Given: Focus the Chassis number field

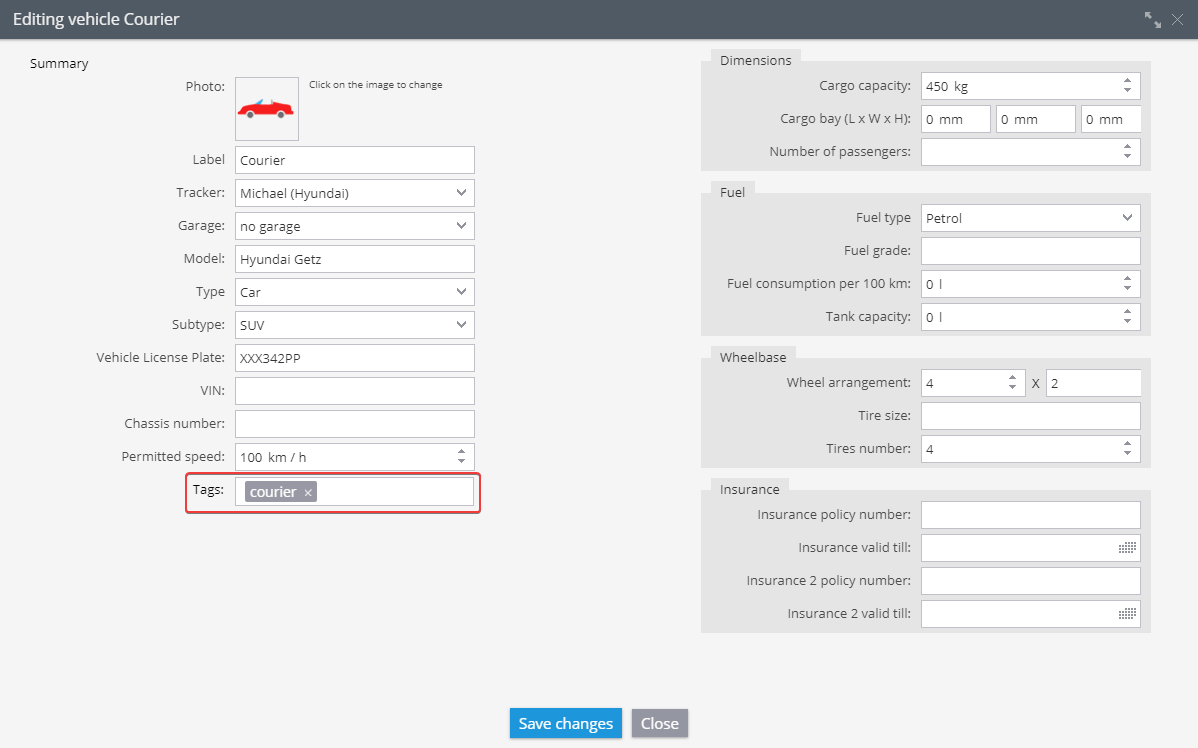Looking at the screenshot, I should click(x=355, y=423).
